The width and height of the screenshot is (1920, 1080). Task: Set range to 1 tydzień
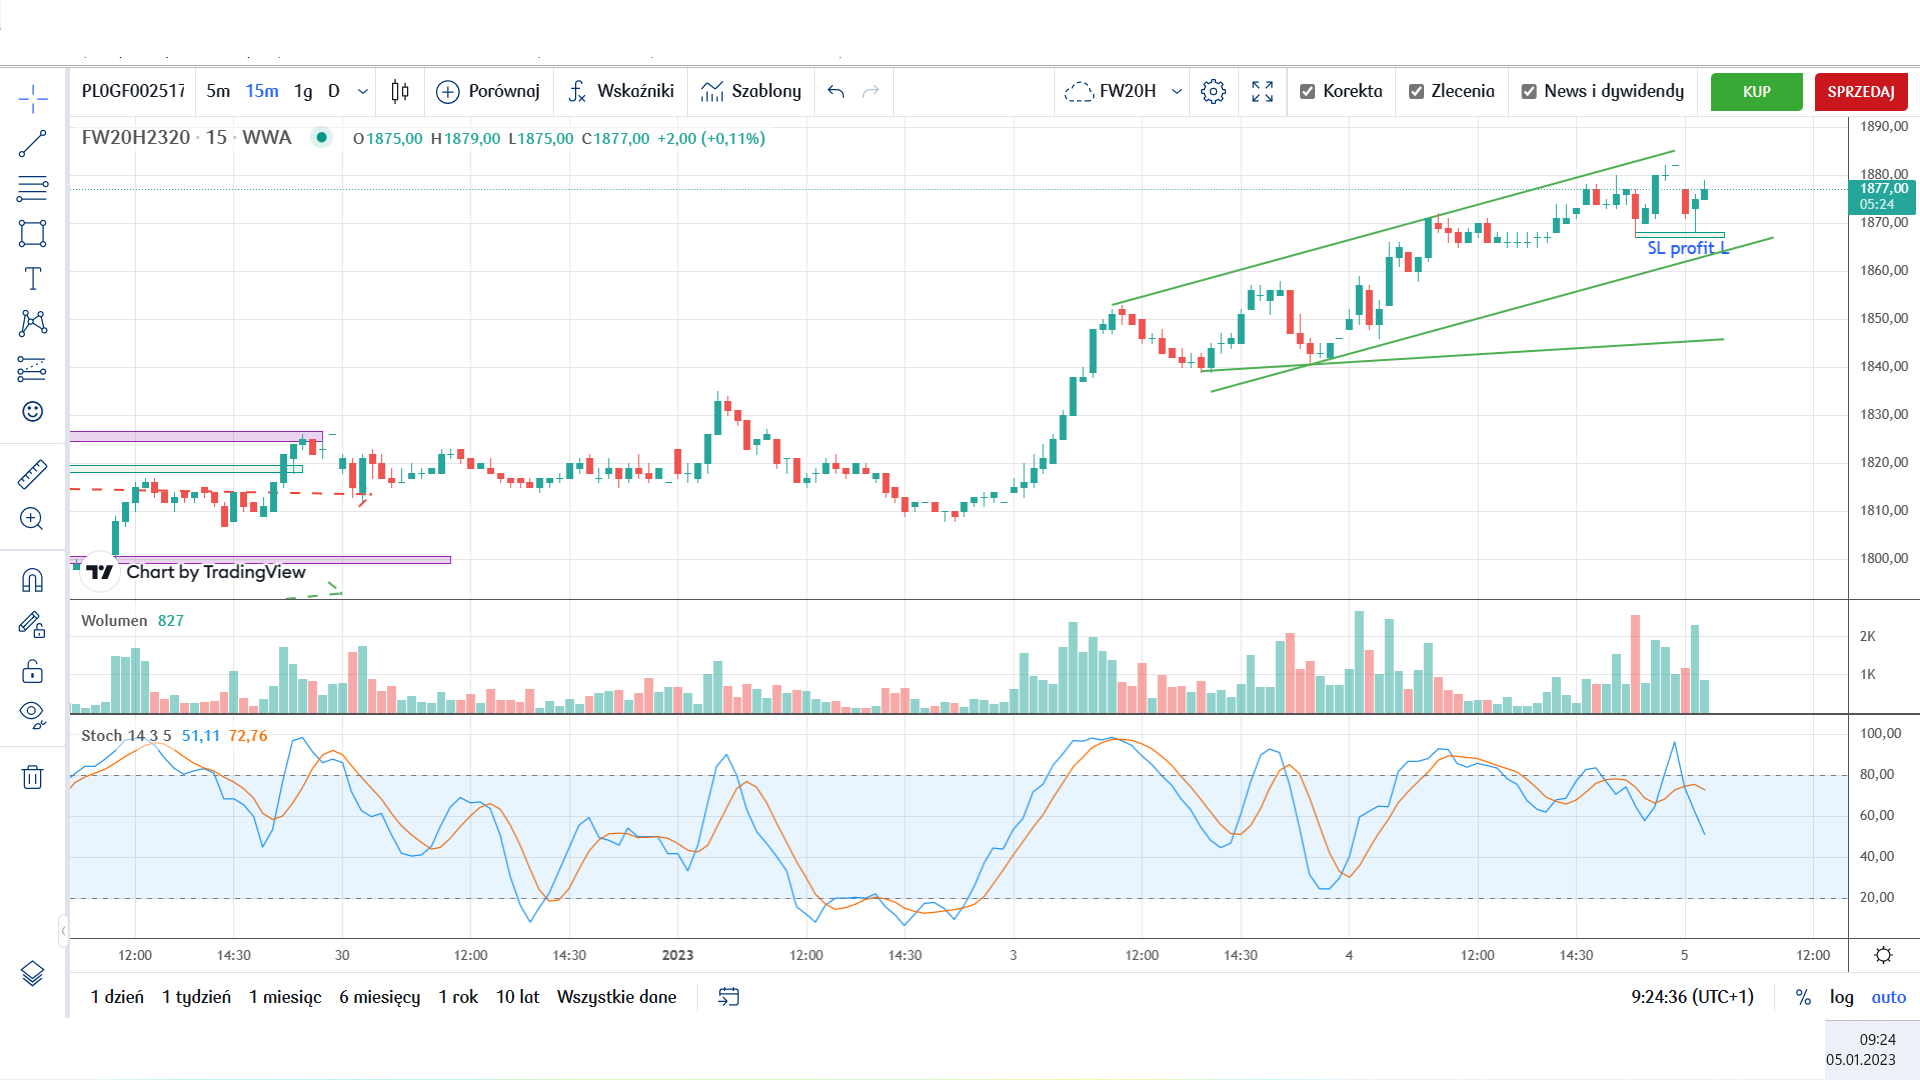[x=196, y=997]
